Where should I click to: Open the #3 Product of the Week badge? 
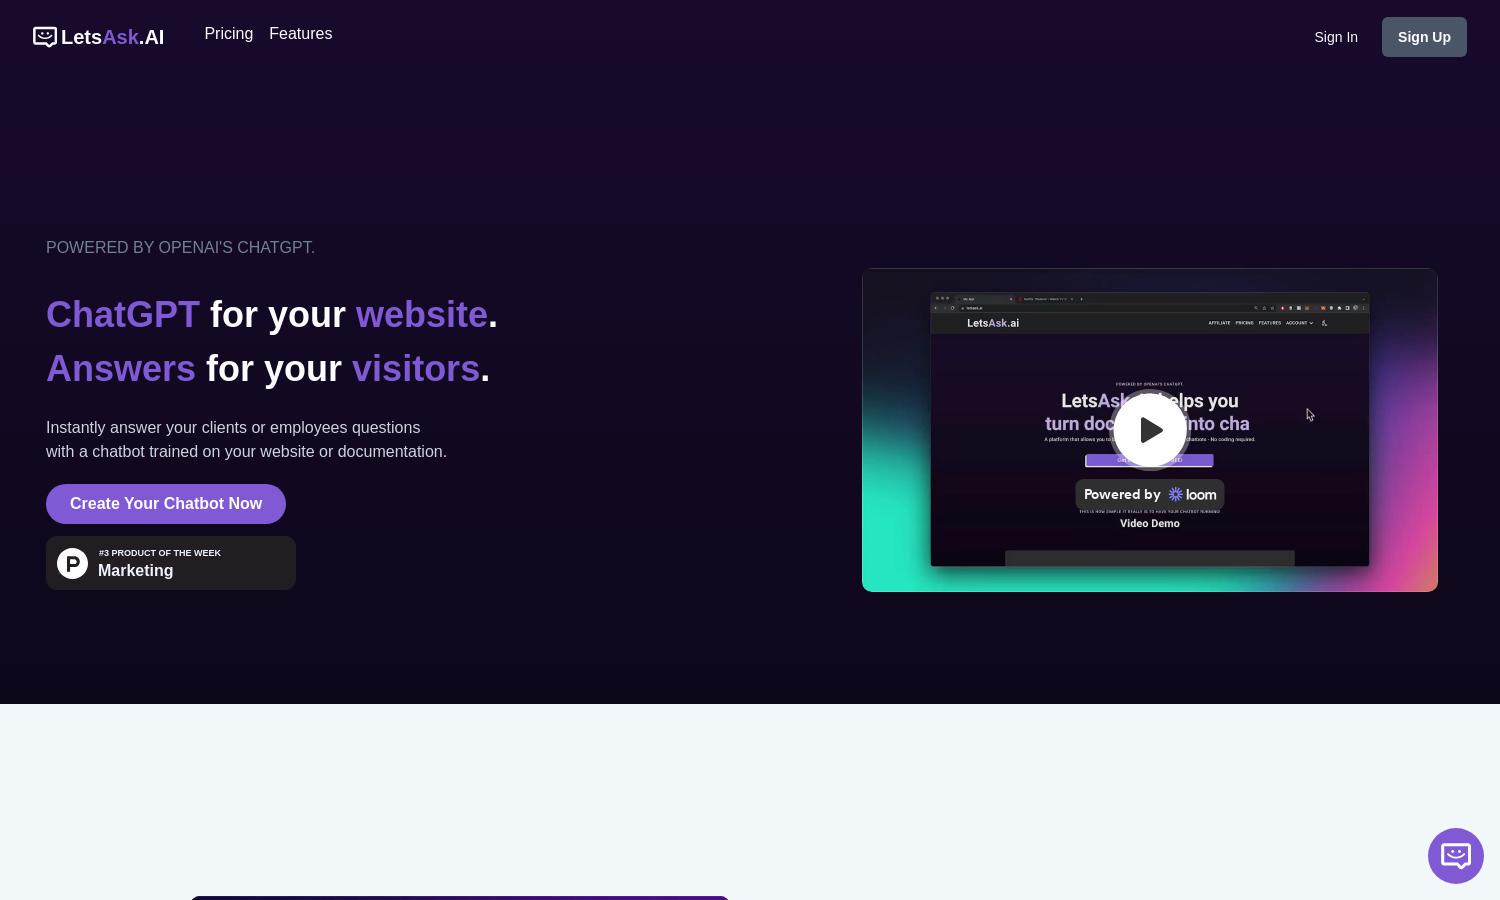tap(171, 563)
